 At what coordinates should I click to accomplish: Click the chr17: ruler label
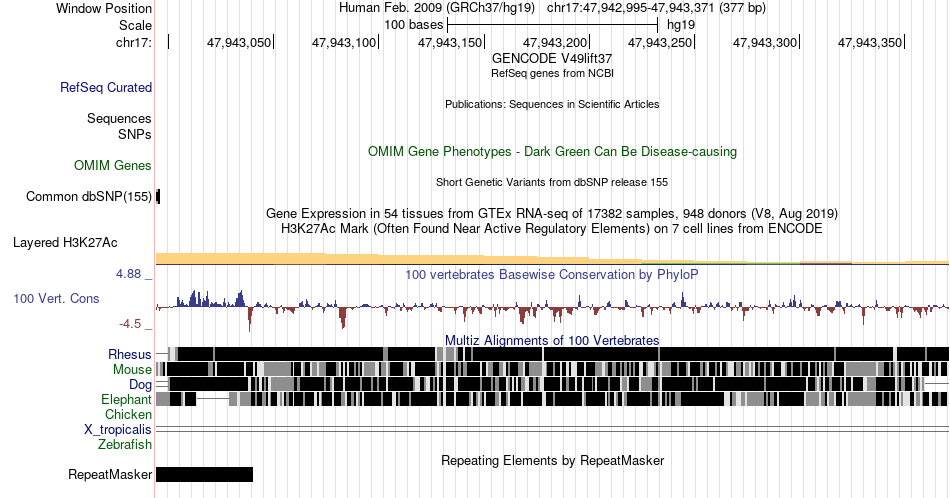(134, 42)
